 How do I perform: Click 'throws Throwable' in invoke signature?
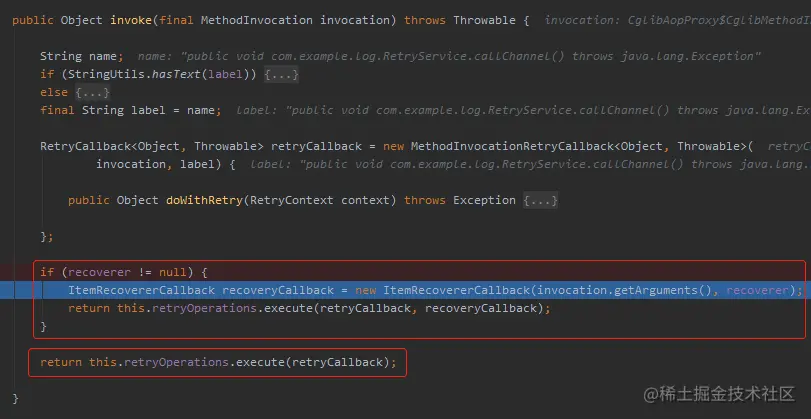pos(460,21)
